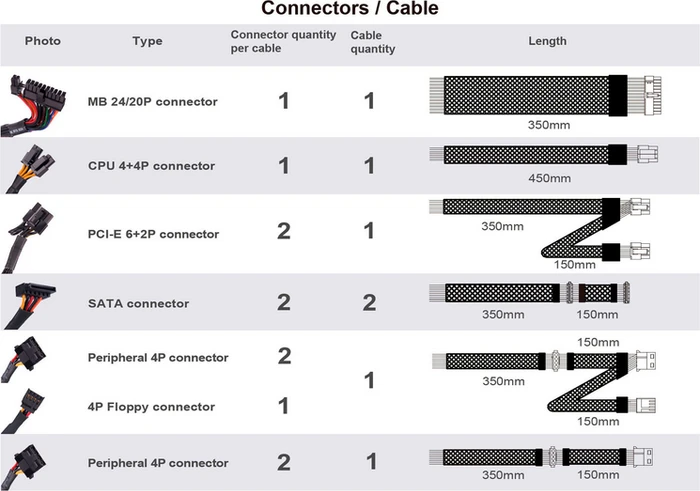700x491 pixels.
Task: Click the 450mm length label
Action: click(550, 179)
